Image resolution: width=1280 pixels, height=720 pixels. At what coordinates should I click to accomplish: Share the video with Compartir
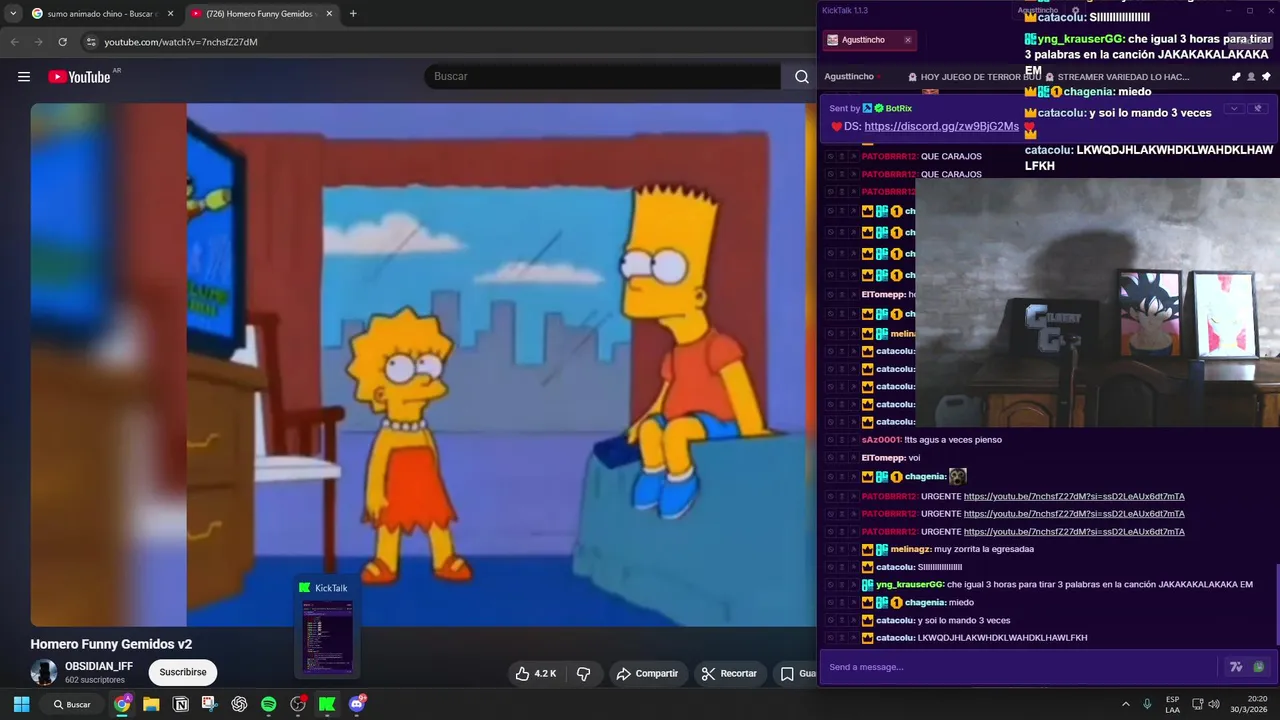click(x=647, y=674)
